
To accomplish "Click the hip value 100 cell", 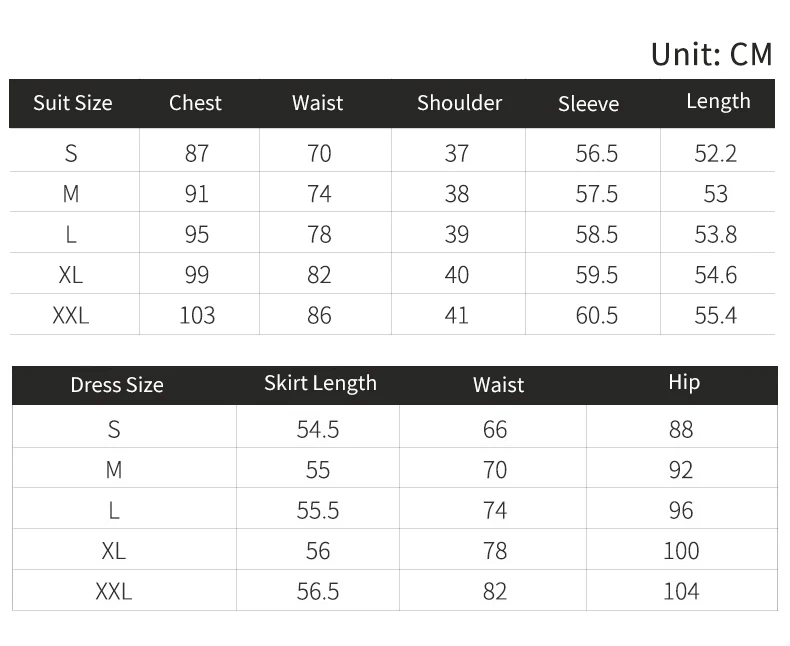I will click(681, 550).
